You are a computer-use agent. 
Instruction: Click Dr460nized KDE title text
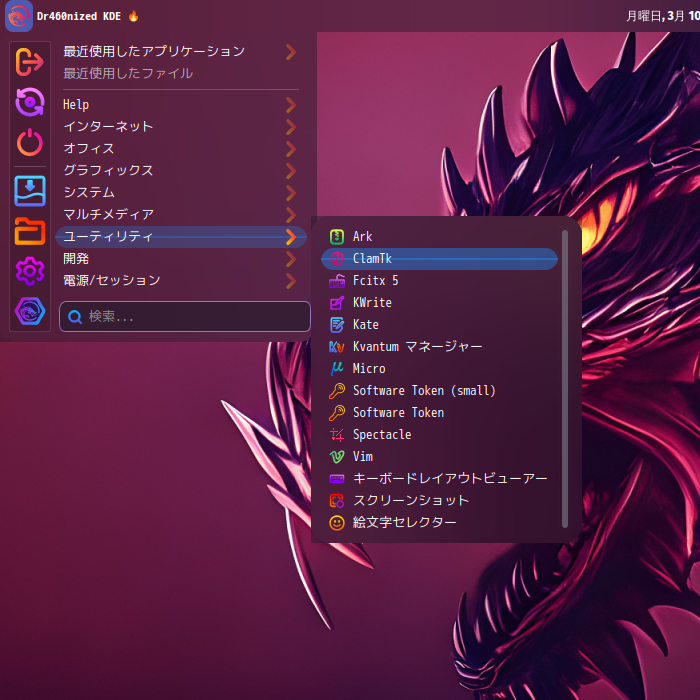[79, 17]
